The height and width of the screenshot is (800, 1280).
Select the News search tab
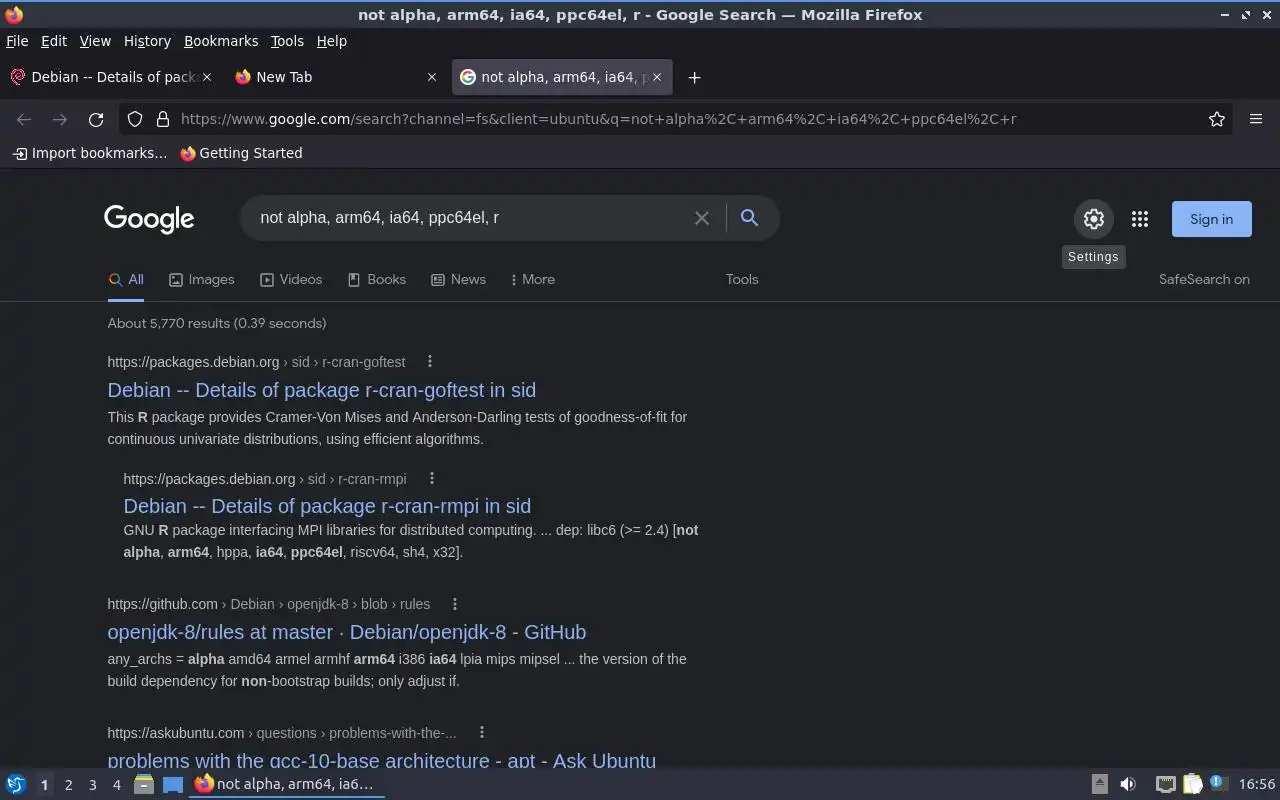[458, 280]
